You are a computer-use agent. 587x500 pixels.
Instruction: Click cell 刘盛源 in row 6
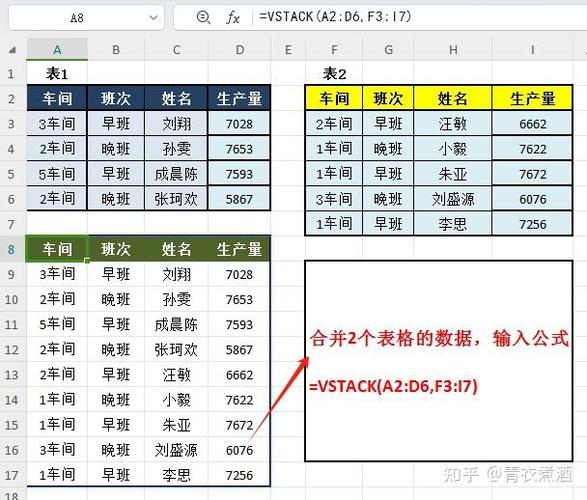(453, 199)
